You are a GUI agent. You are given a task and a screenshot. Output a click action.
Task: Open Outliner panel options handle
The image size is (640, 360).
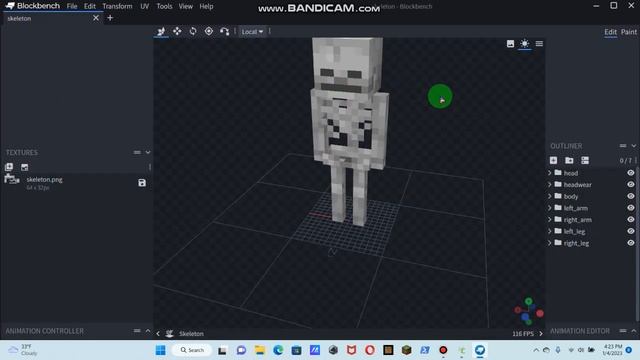click(622, 146)
